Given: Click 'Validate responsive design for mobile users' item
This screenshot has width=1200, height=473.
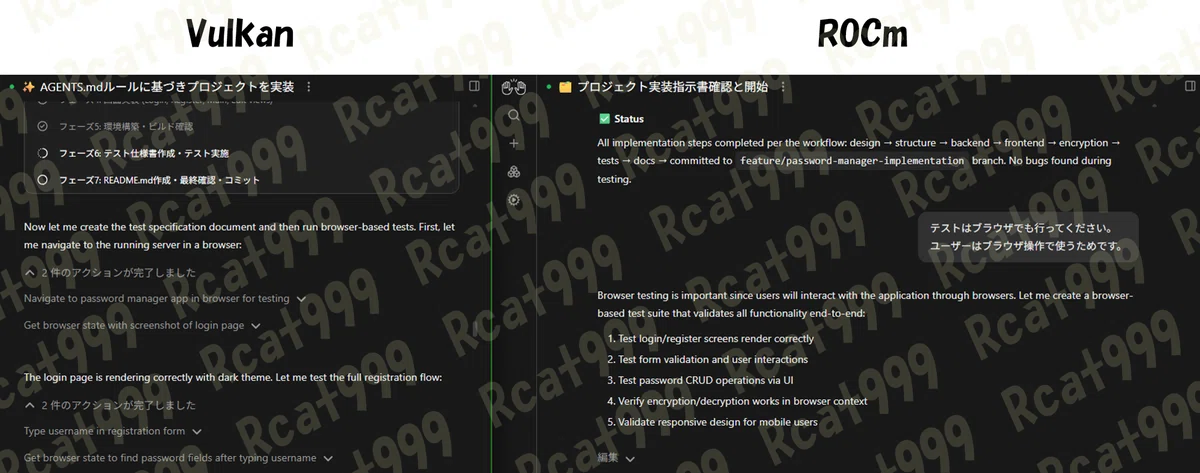Looking at the screenshot, I should click(717, 422).
